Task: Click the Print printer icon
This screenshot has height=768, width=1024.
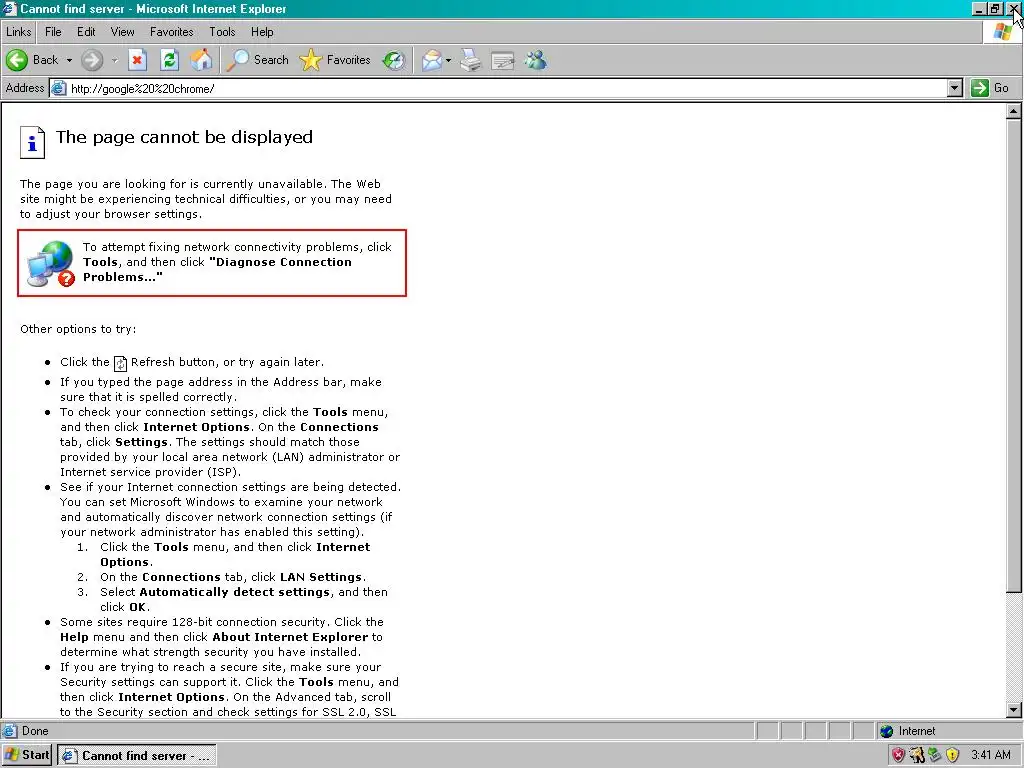Action: [470, 60]
